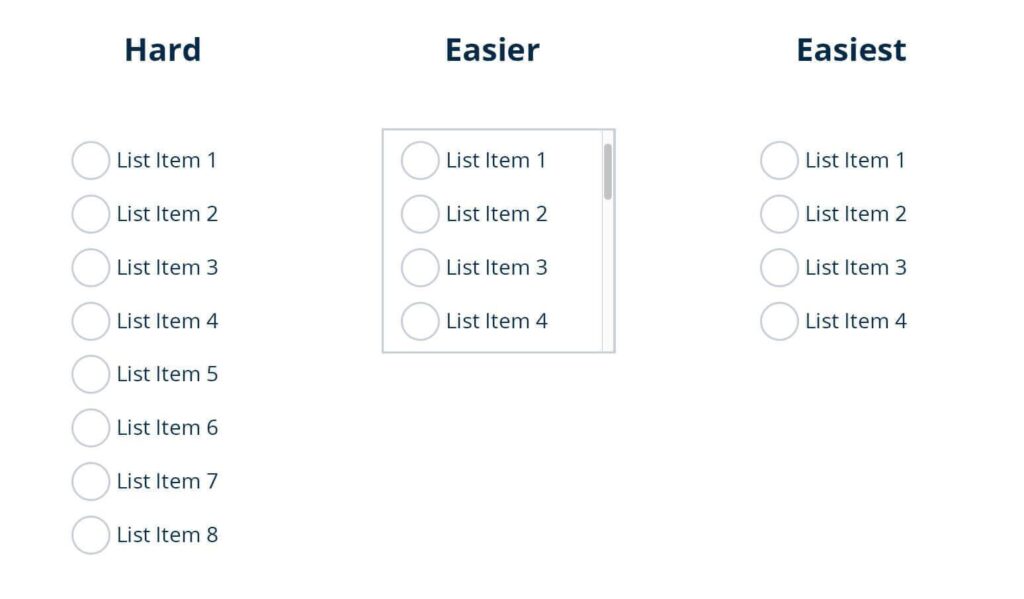Pick List Item 3 in Easiest column
Viewport: 1024px width, 599px height.
pyautogui.click(x=778, y=267)
